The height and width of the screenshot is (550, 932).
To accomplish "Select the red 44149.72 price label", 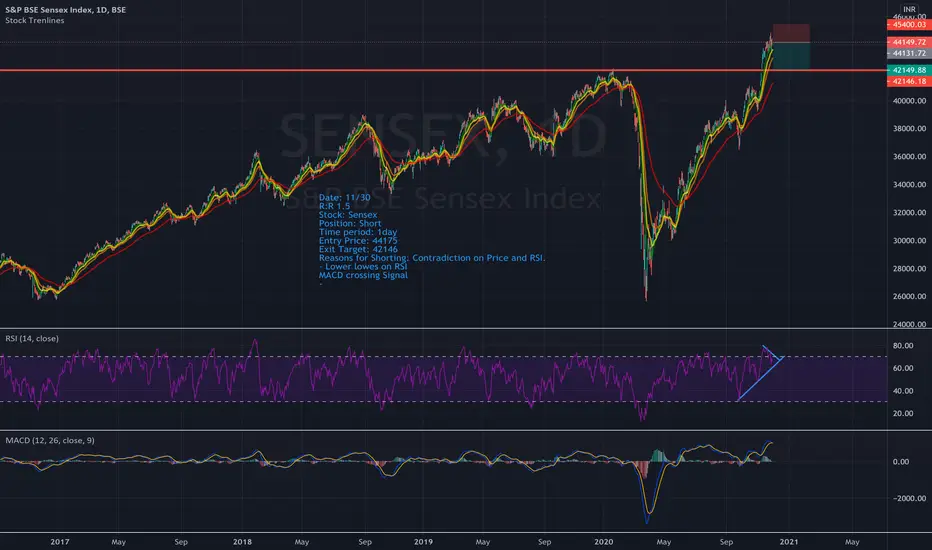I will click(909, 42).
